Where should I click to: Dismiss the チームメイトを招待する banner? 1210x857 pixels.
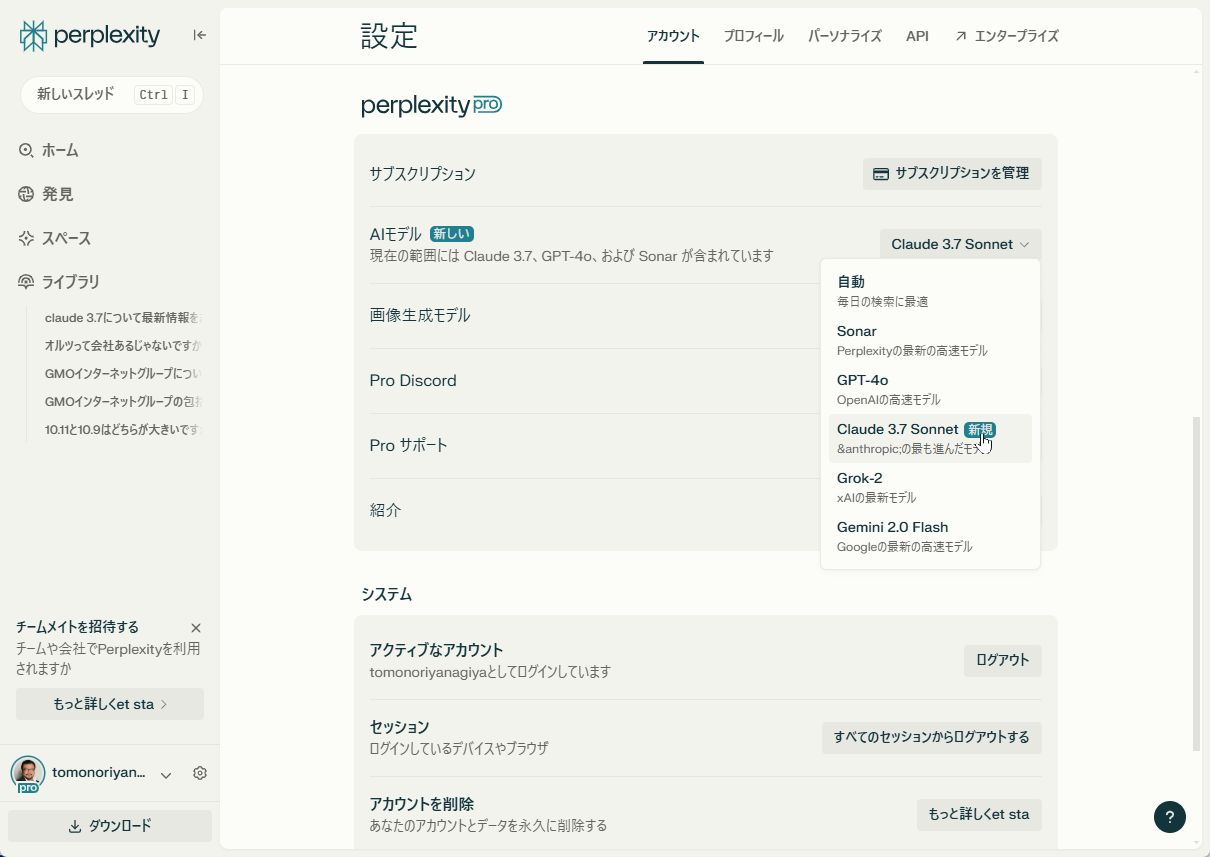point(196,628)
